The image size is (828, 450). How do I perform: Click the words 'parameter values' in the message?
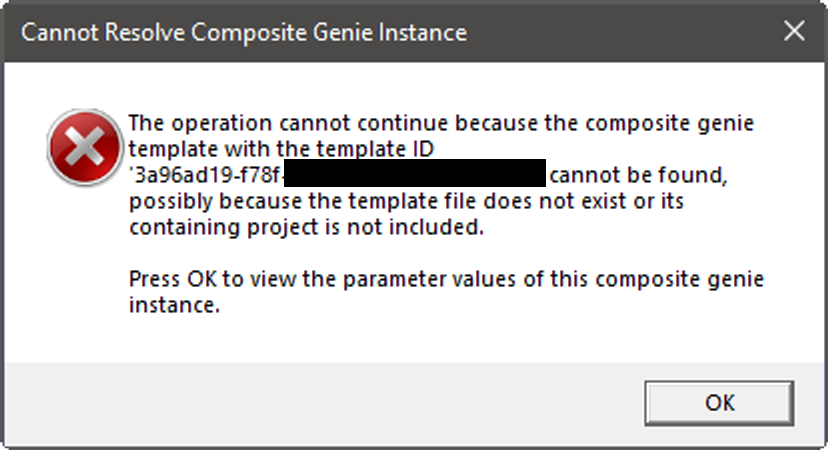click(x=429, y=279)
